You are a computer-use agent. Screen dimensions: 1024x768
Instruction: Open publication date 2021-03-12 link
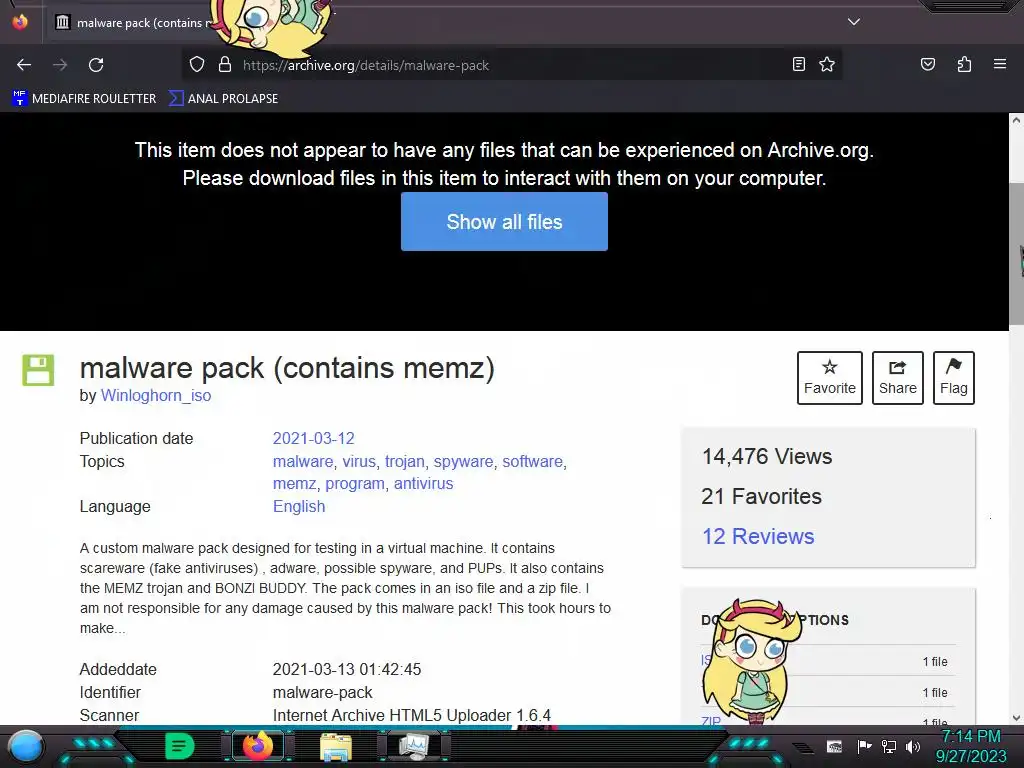(313, 438)
